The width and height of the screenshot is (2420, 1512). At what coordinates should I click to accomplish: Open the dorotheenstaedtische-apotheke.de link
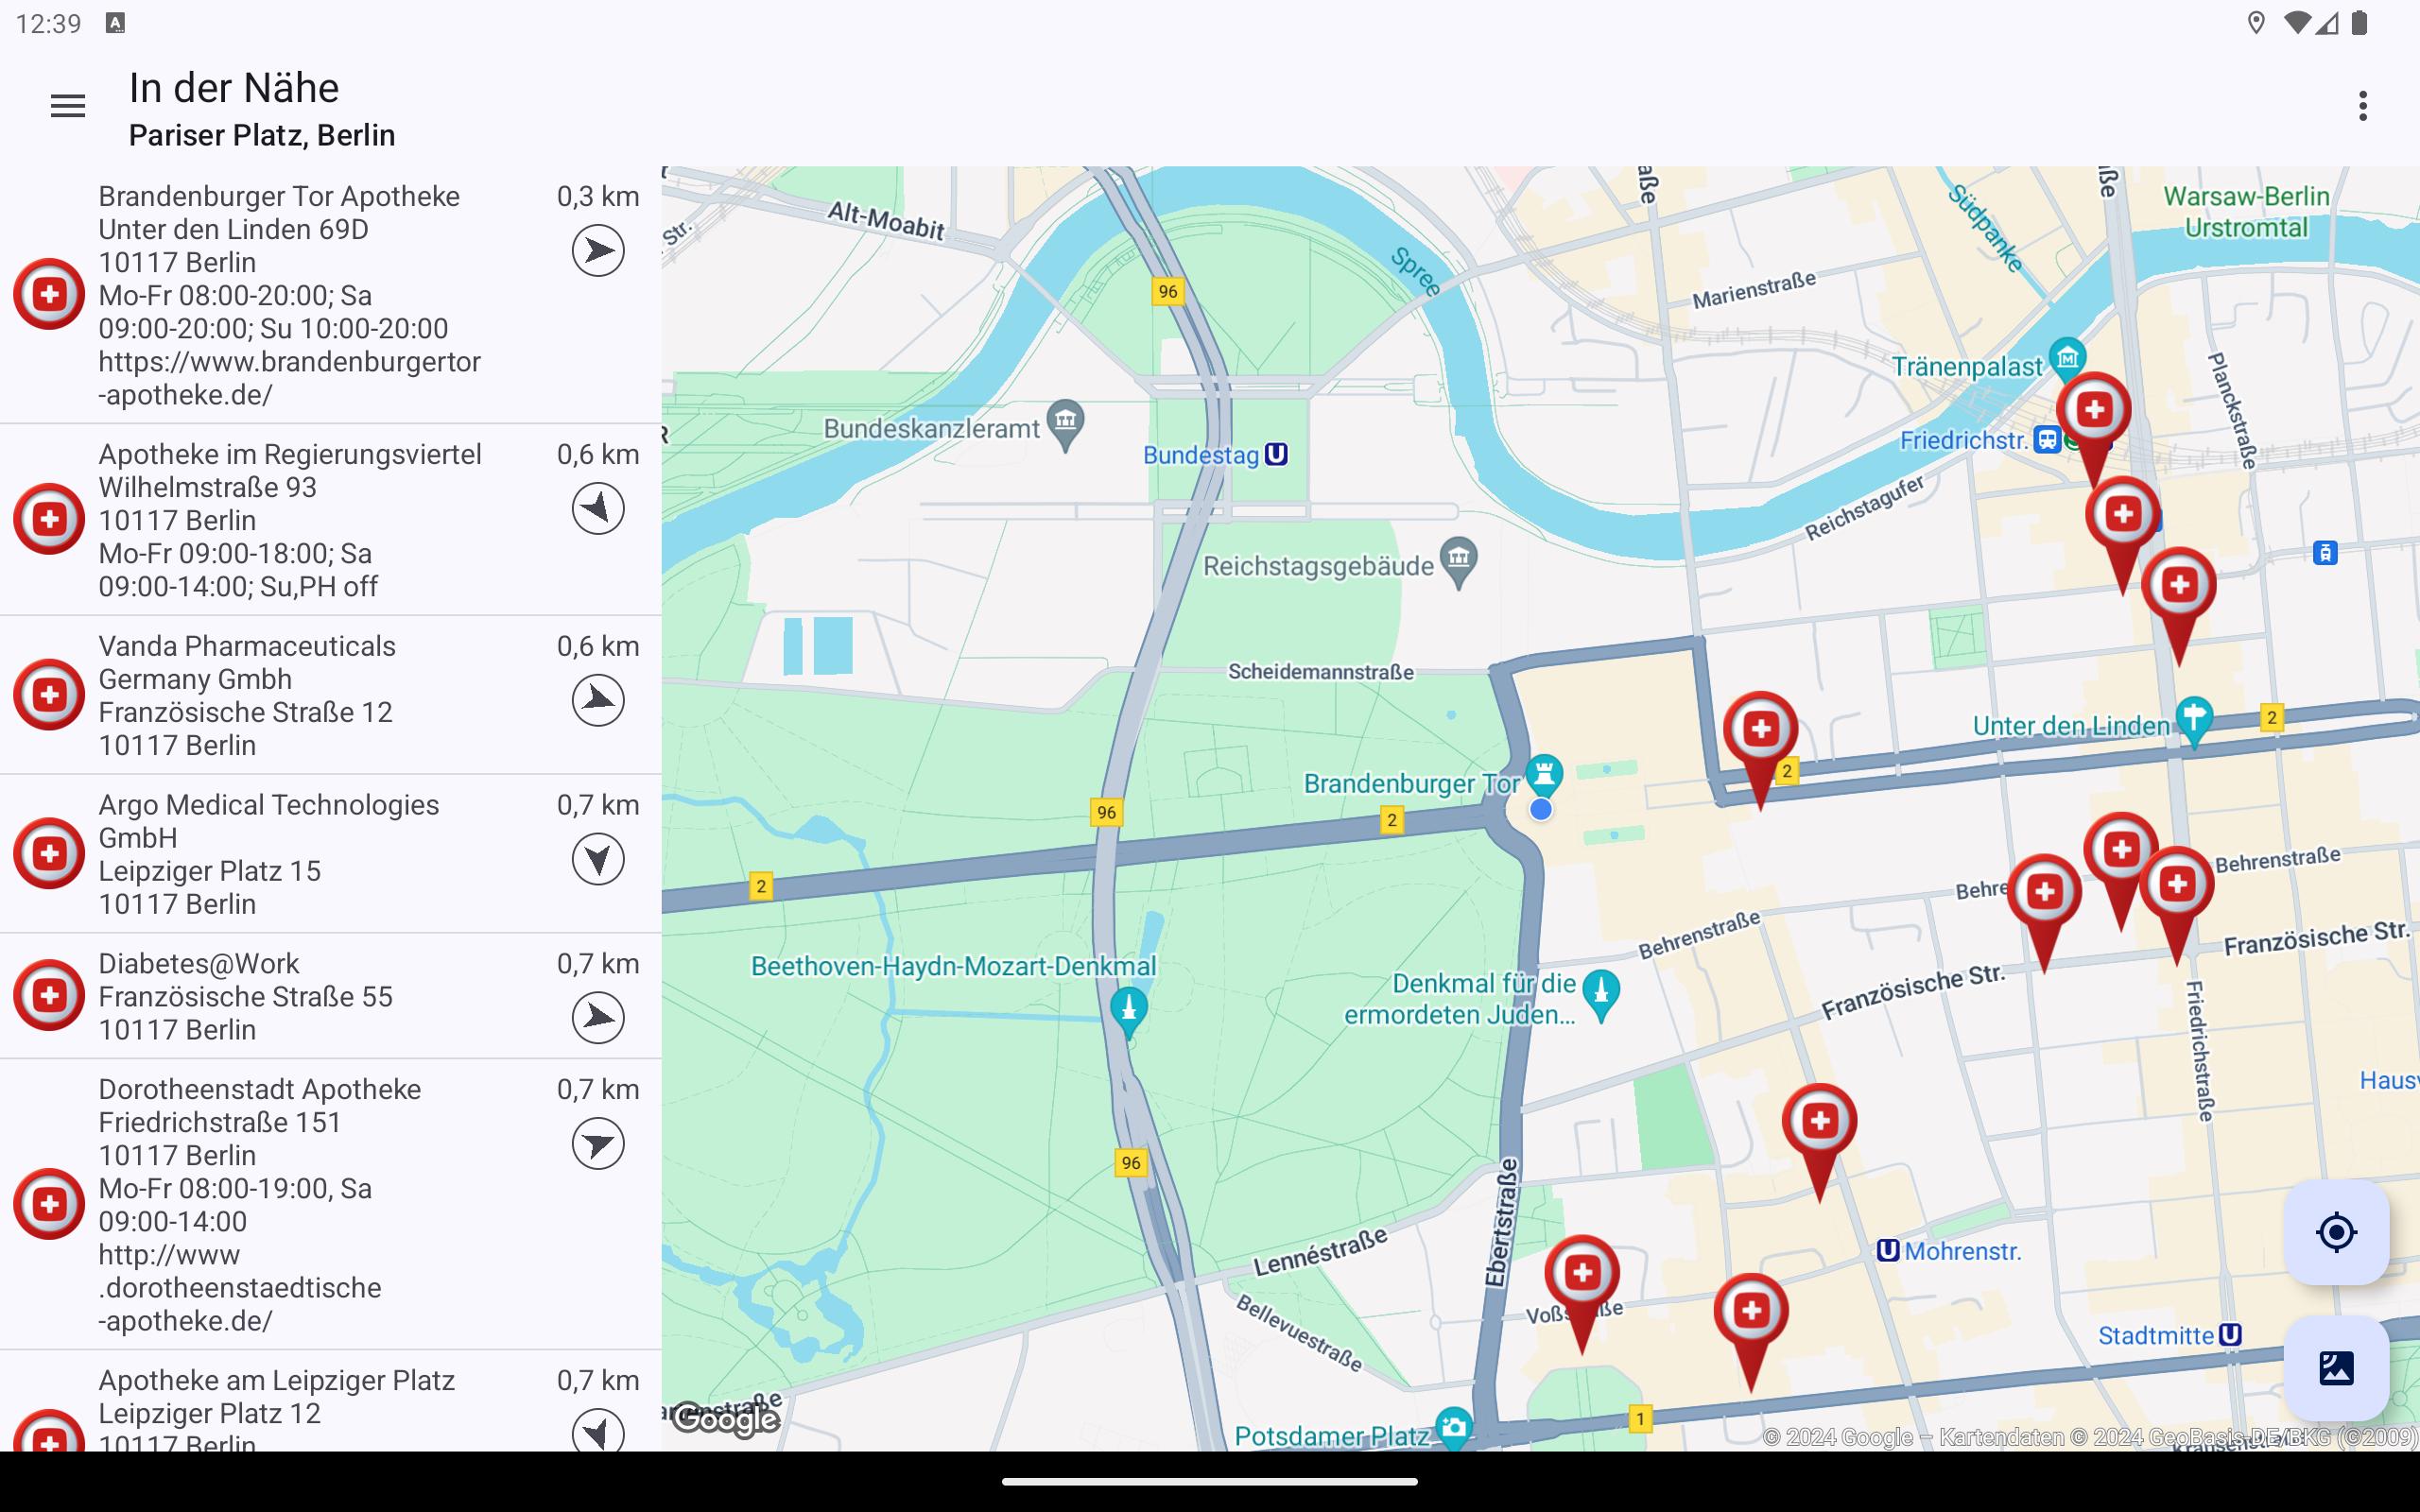pos(240,1288)
